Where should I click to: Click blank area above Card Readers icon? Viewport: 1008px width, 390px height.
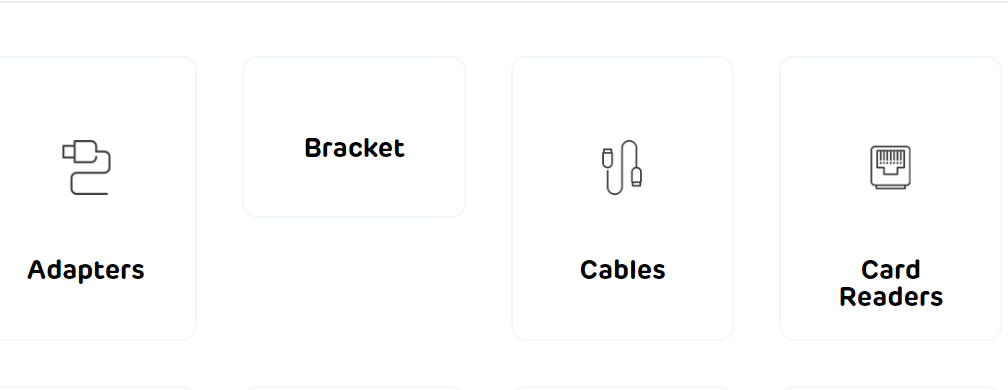click(x=891, y=101)
